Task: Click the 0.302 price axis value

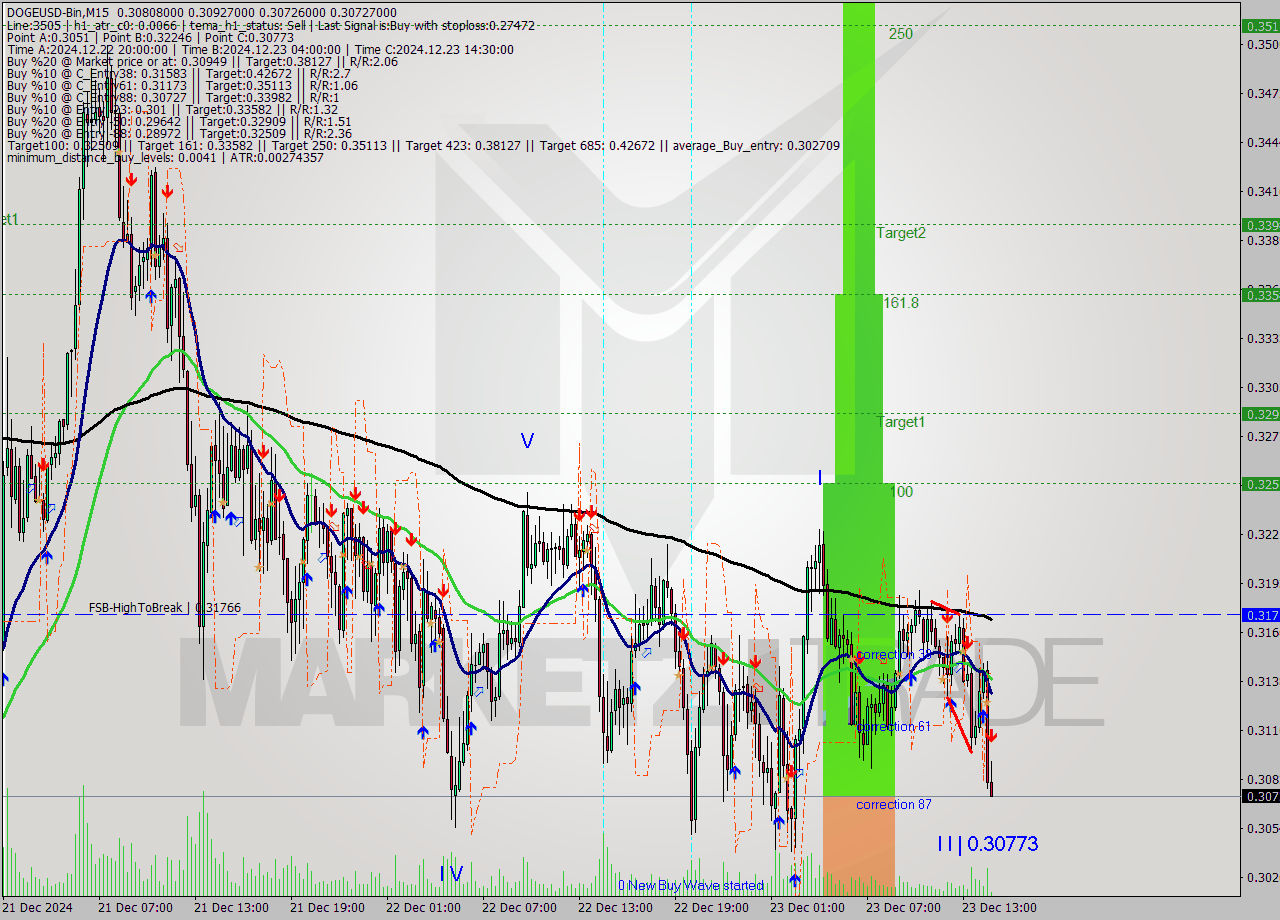Action: (x=1262, y=877)
